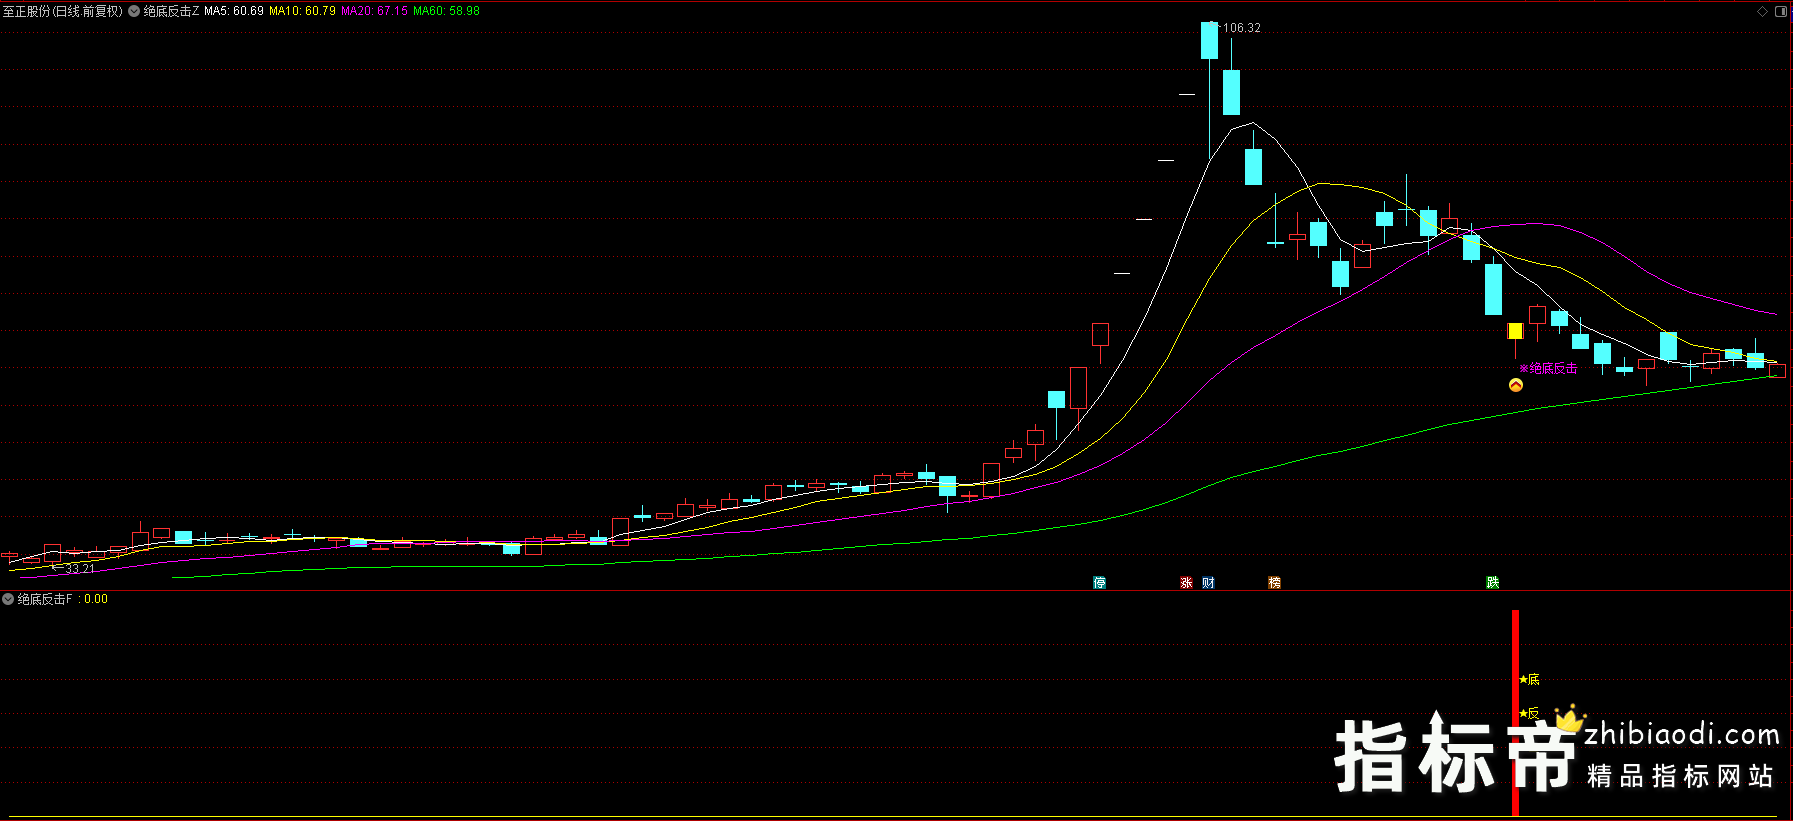Click the 至正股份(日线.前复权) title

62,11
